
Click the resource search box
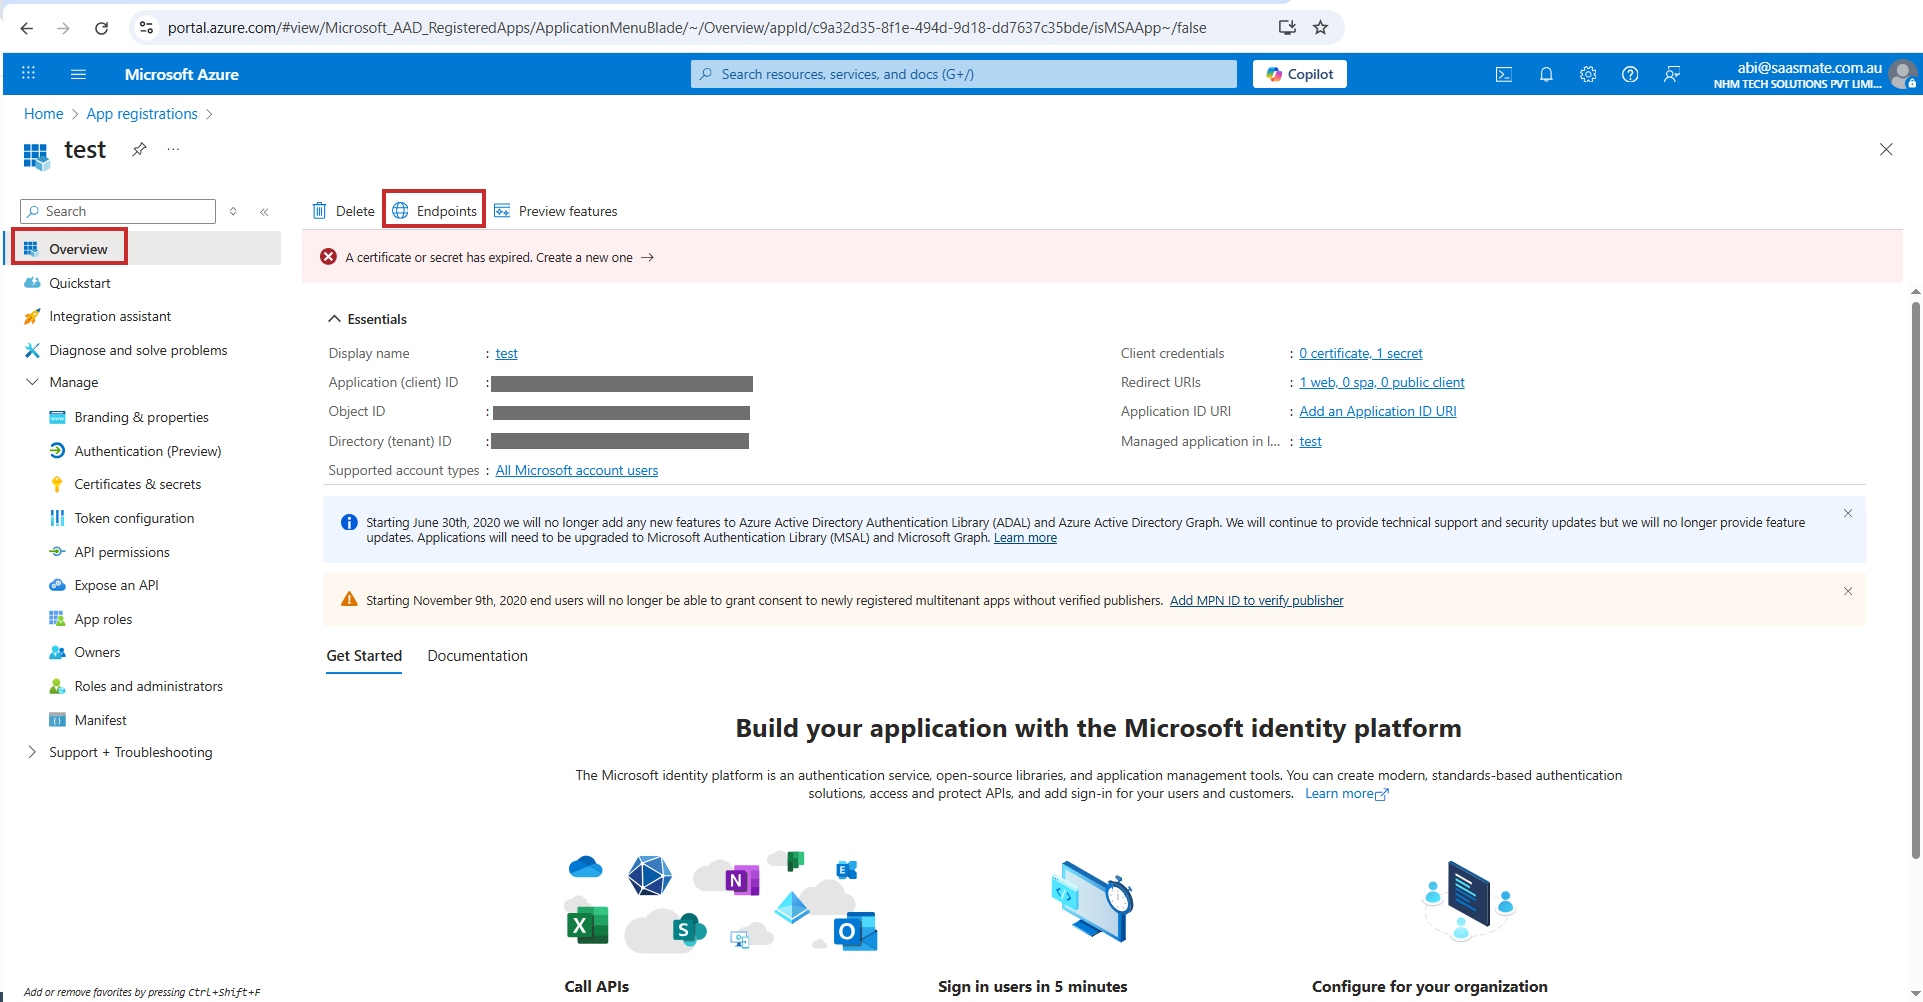[x=963, y=74]
